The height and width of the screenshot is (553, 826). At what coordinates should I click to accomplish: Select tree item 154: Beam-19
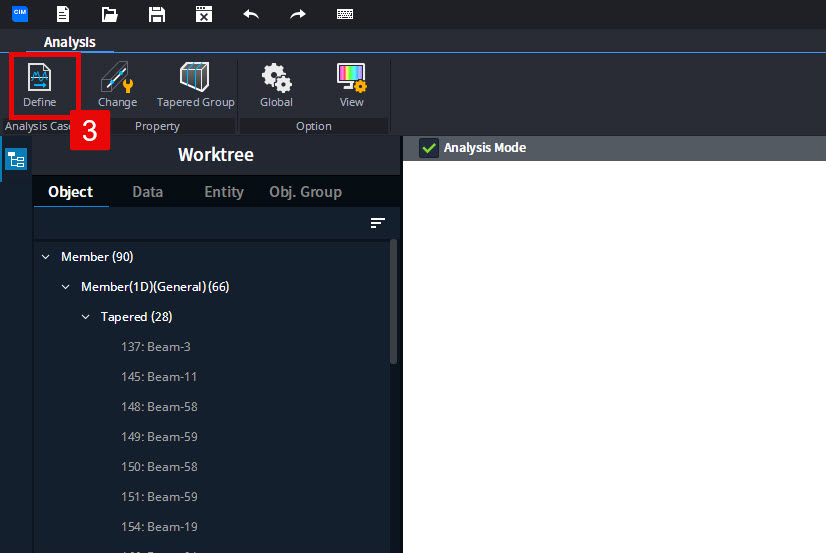pos(160,527)
